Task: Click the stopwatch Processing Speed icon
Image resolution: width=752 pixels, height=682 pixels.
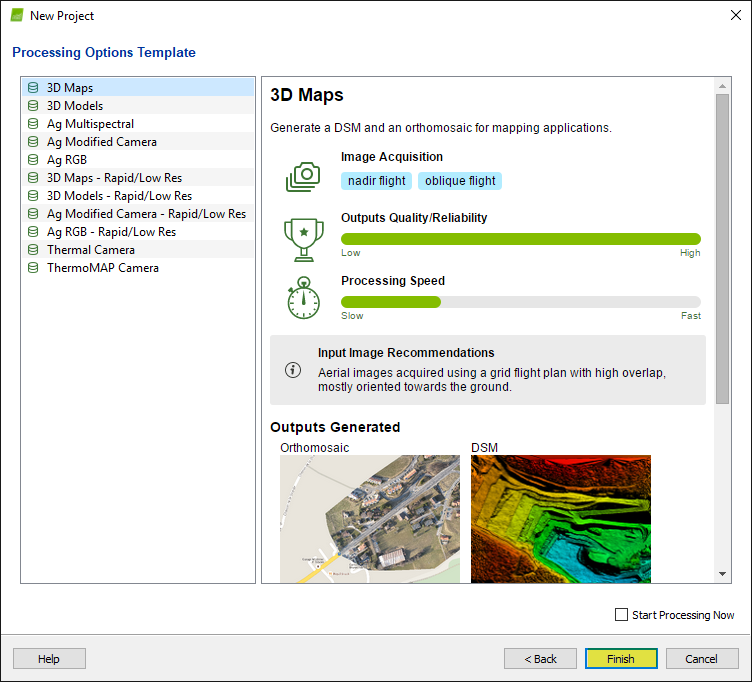Action: click(x=302, y=298)
